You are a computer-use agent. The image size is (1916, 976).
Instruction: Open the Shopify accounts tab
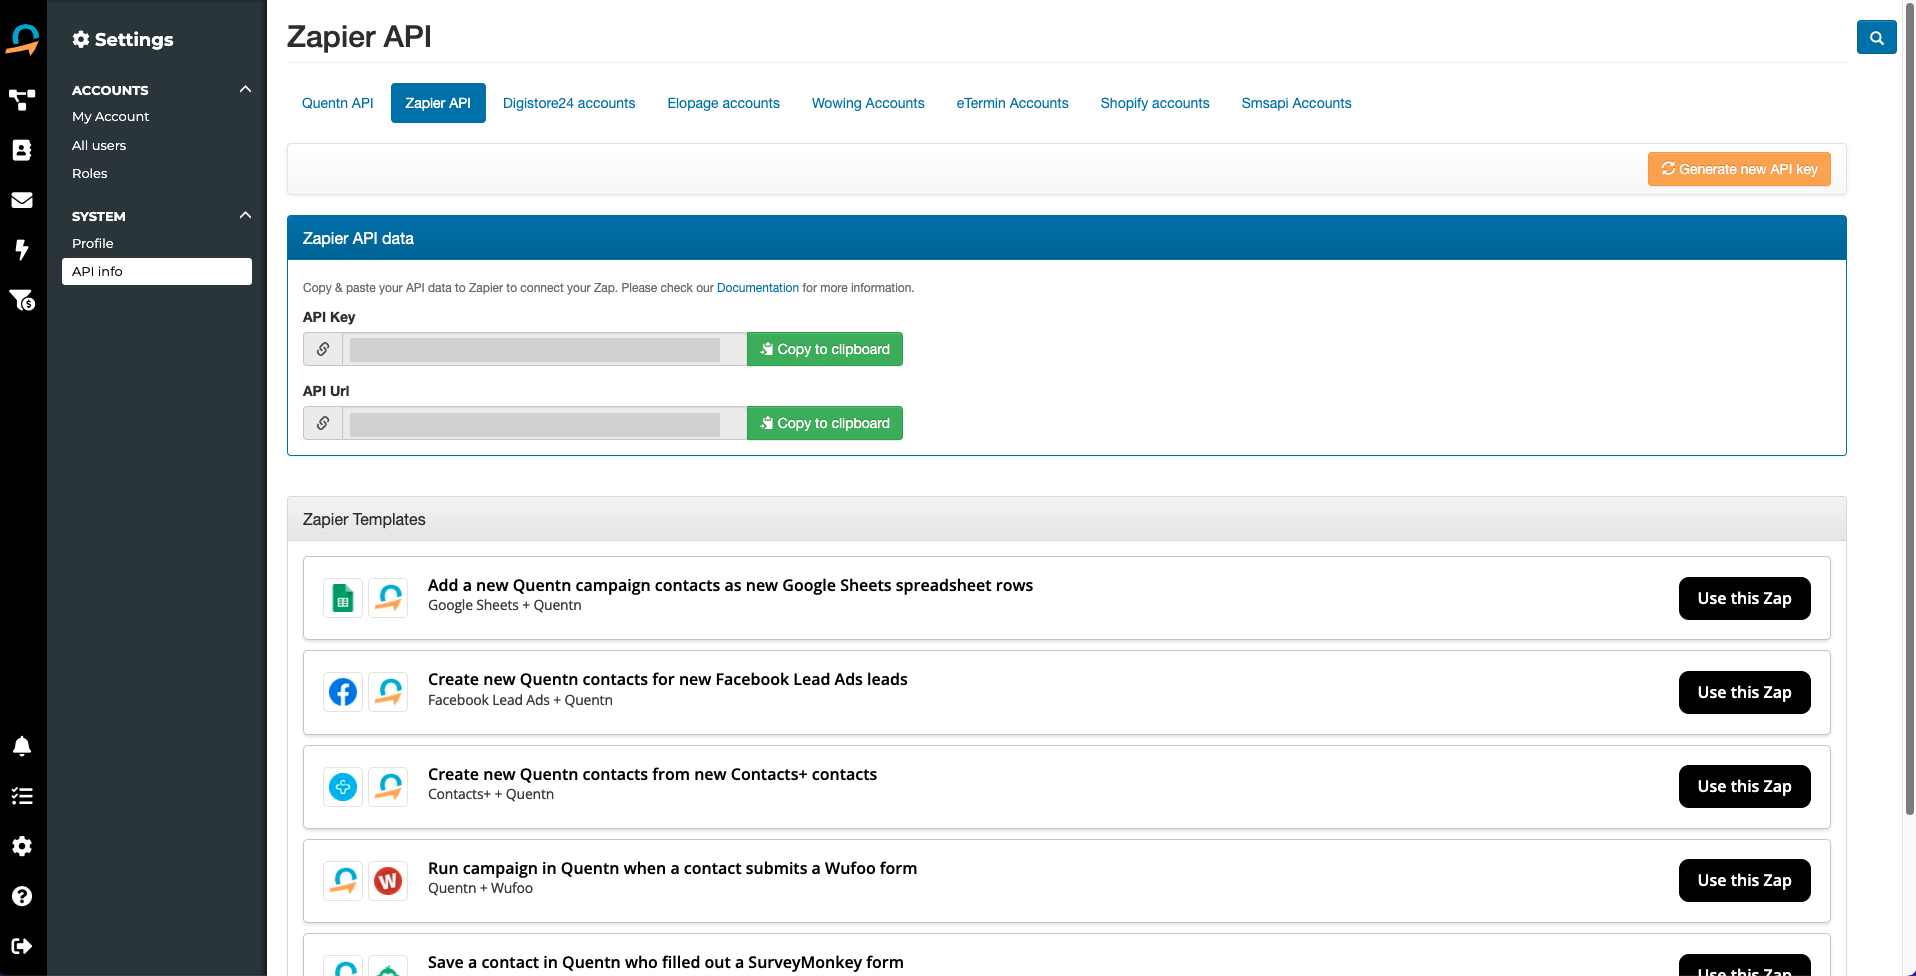[x=1155, y=103]
